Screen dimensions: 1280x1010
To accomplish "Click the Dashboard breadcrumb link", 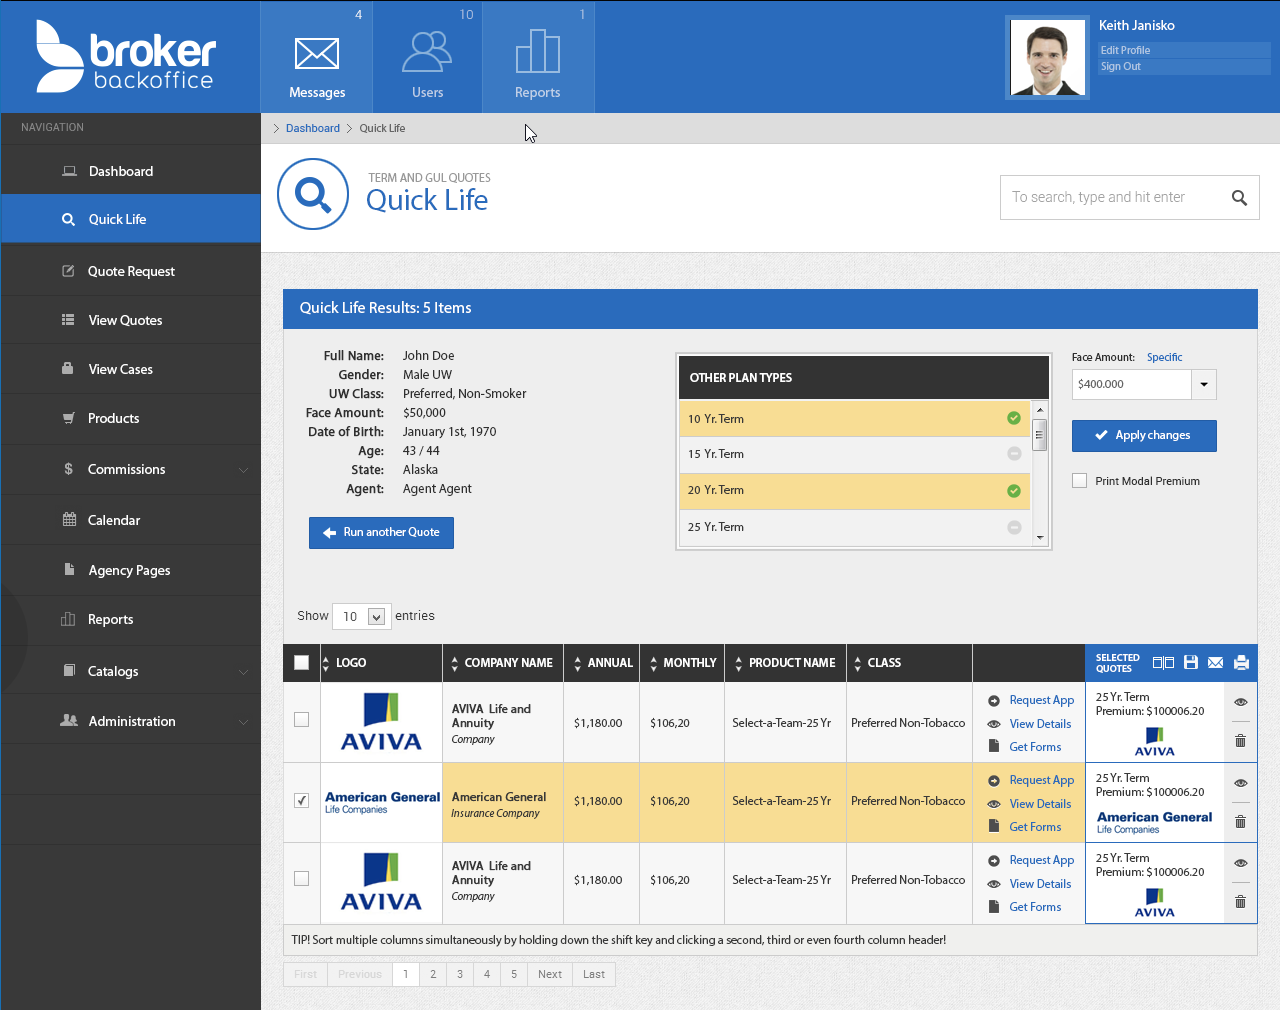I will tap(313, 128).
